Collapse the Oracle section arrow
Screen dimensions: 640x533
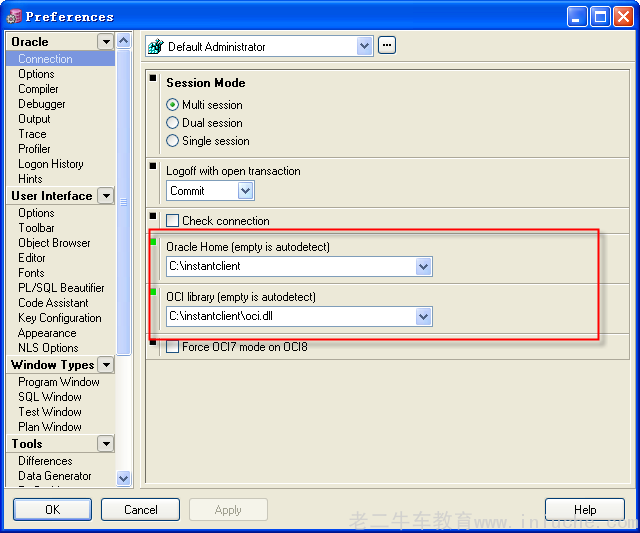pos(106,42)
